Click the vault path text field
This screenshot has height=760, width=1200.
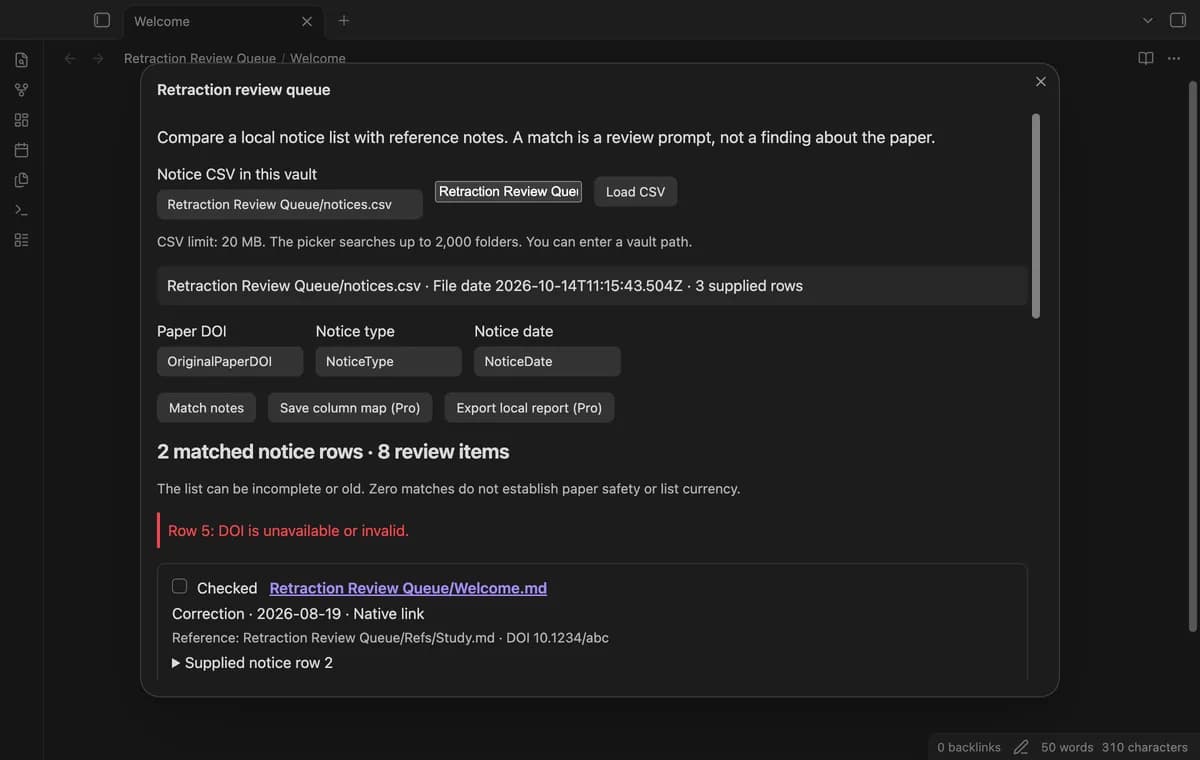coord(509,191)
